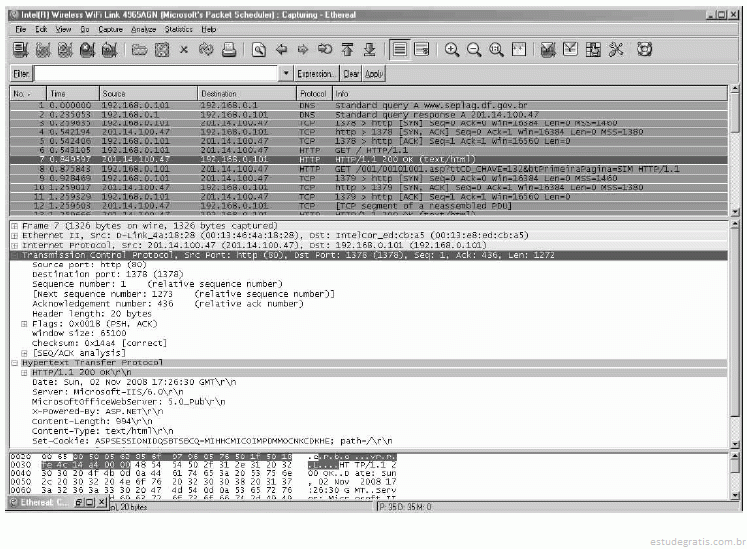
Task: Sort by the Destination column header
Action: pos(247,94)
